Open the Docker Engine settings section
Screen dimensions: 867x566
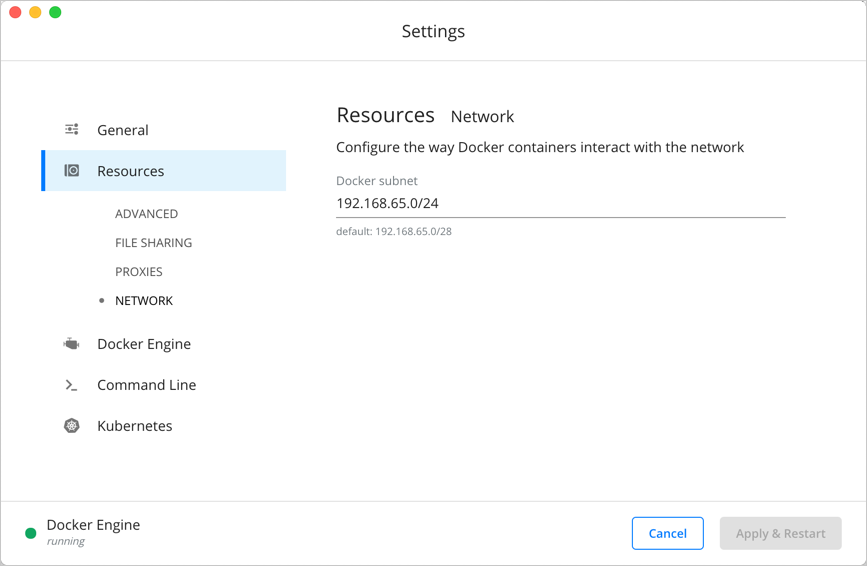pos(144,344)
